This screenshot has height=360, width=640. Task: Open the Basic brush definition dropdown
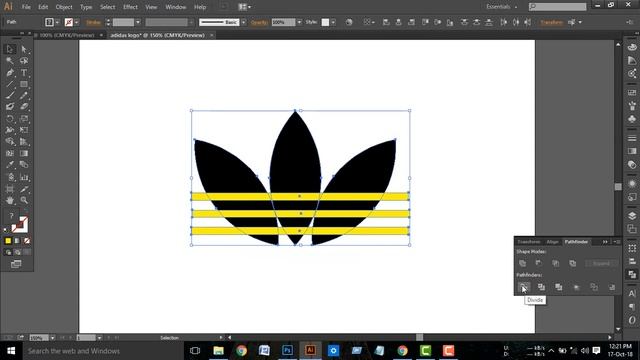point(244,22)
